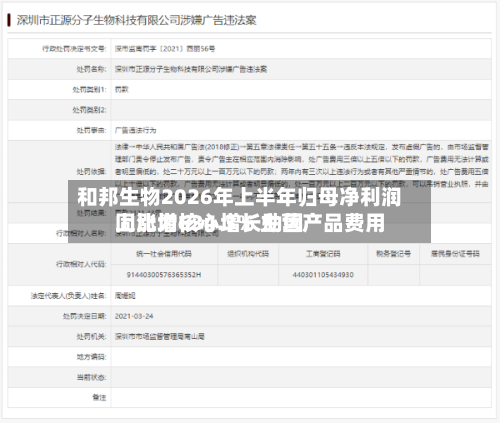Click the date 2021-03-24

(134, 316)
